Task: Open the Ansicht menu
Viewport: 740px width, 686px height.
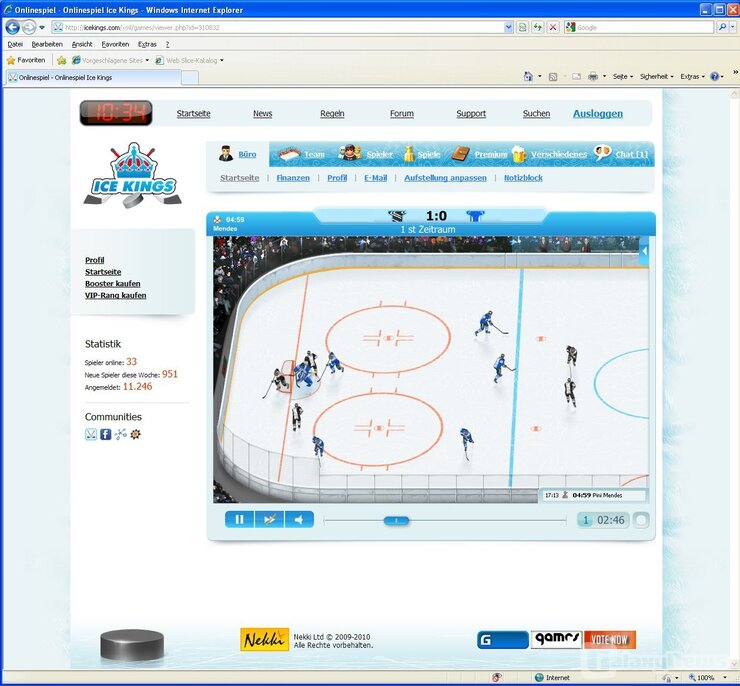Action: click(82, 44)
